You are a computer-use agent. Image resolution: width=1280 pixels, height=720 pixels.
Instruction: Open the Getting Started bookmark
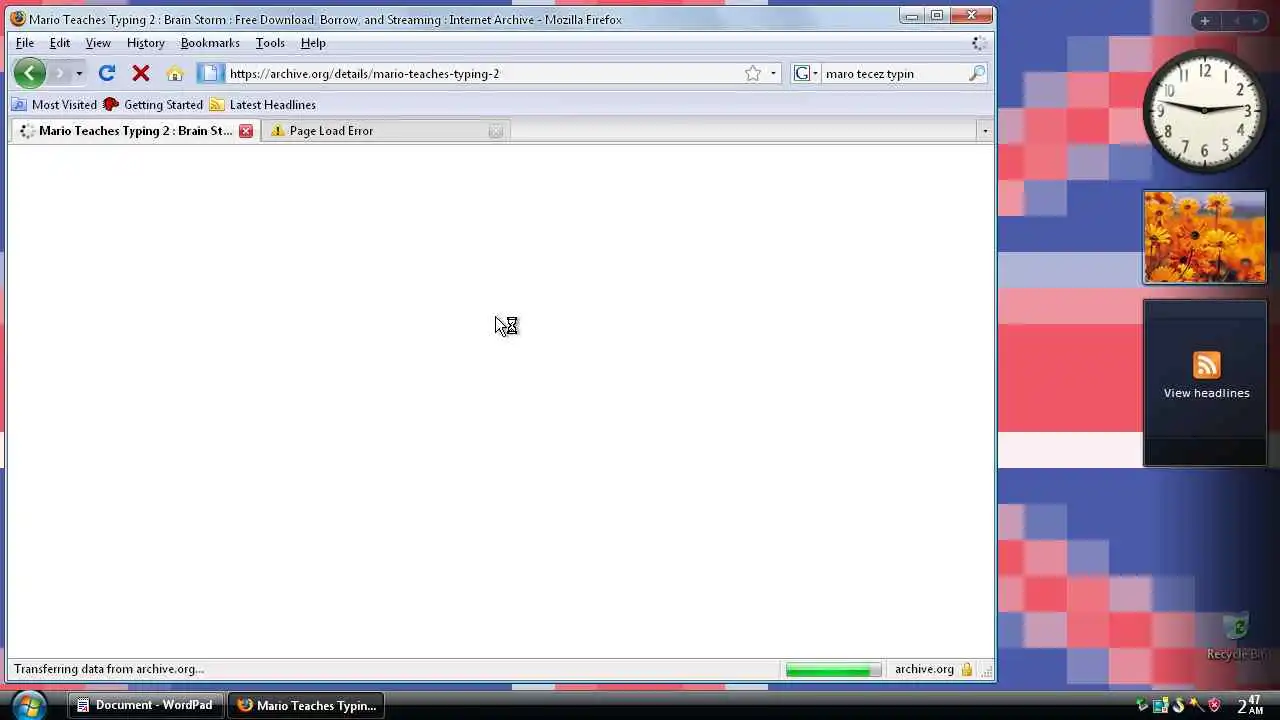pyautogui.click(x=153, y=104)
